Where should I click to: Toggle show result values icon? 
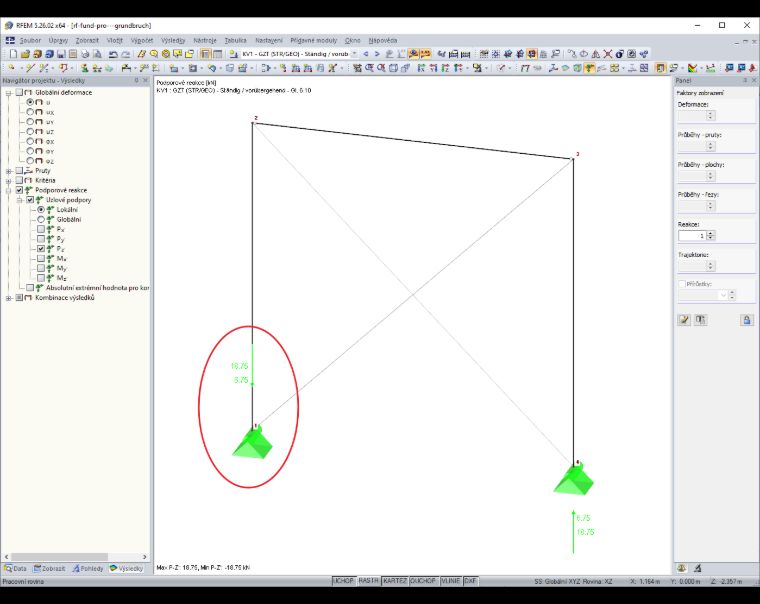coord(425,54)
